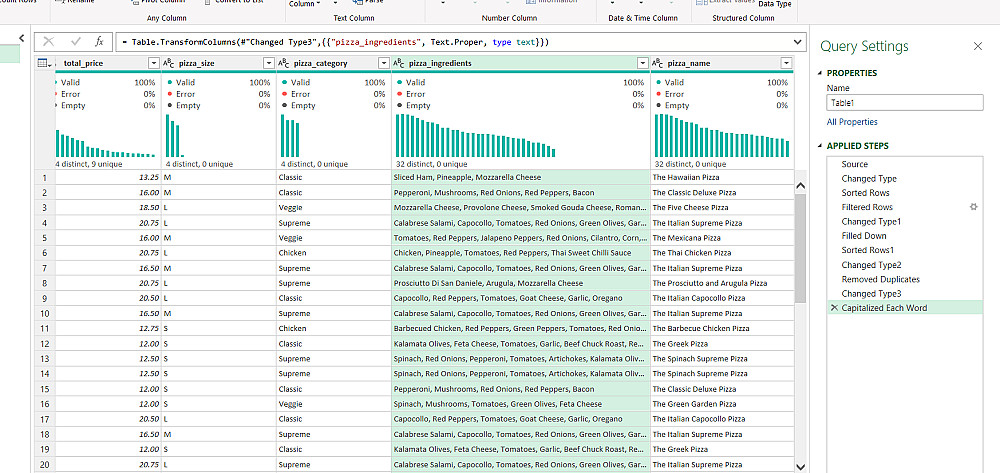Click the fx add step icon

tap(99, 42)
